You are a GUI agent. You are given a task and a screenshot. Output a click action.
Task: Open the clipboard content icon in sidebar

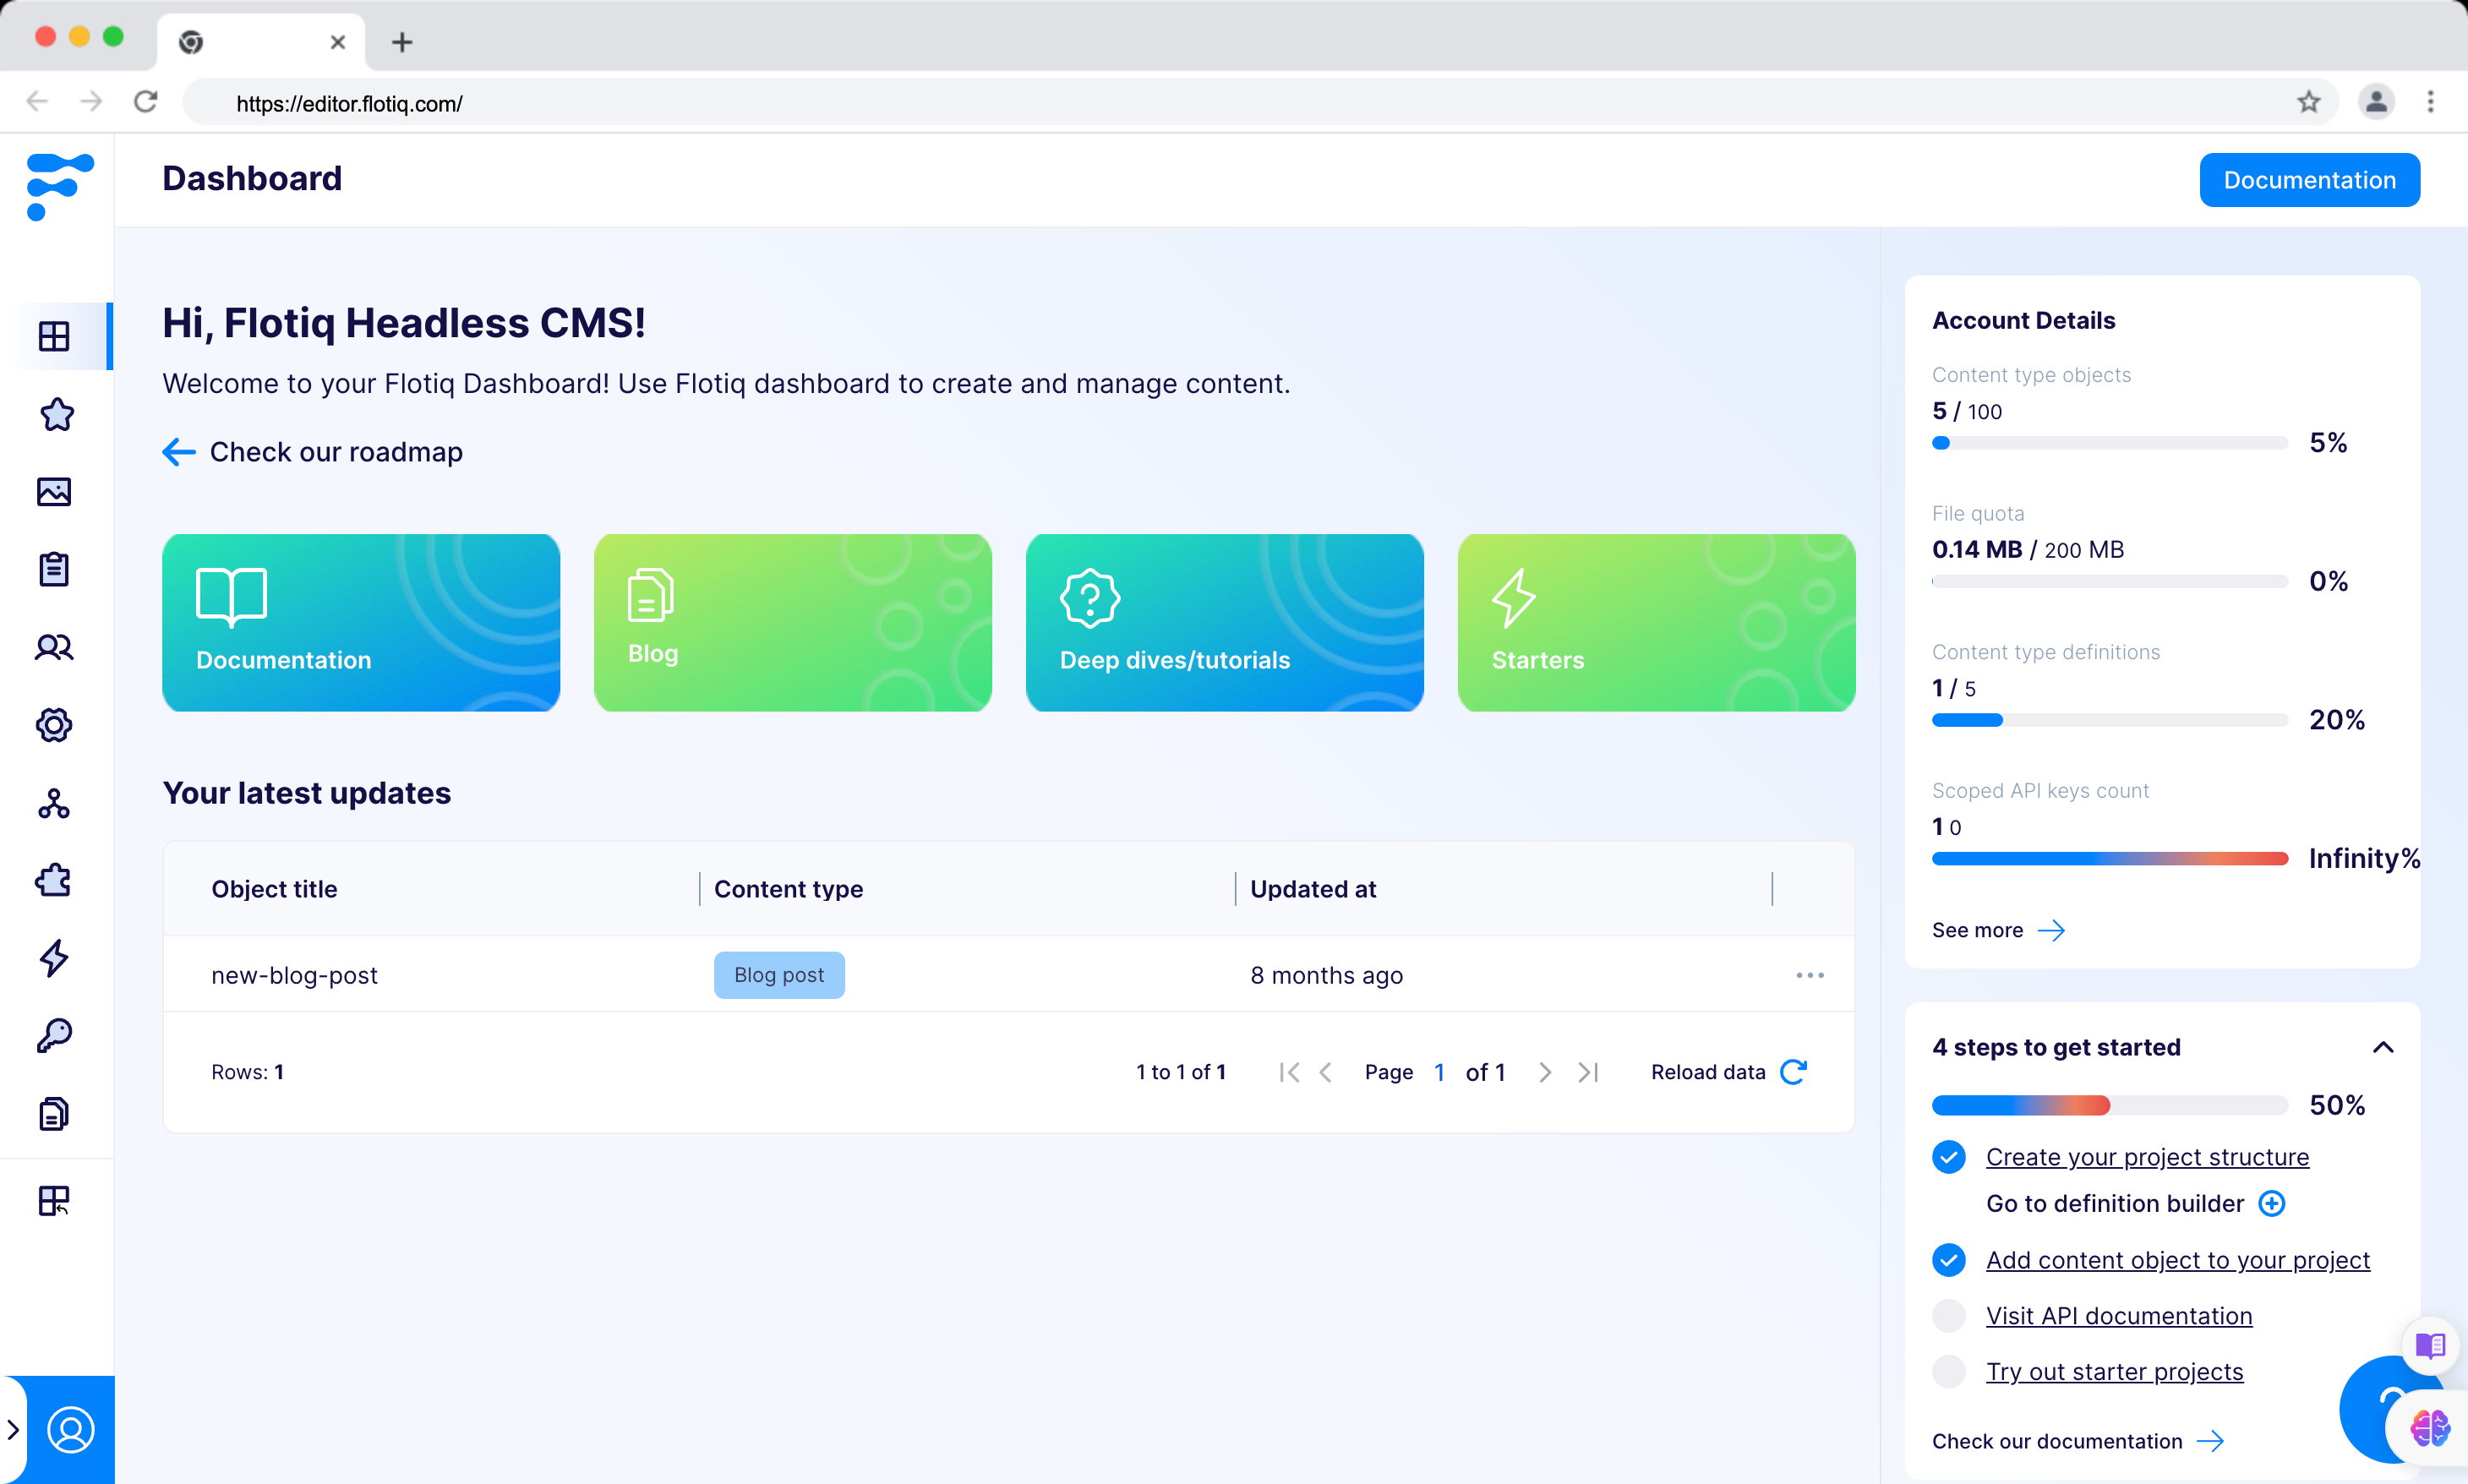(55, 568)
